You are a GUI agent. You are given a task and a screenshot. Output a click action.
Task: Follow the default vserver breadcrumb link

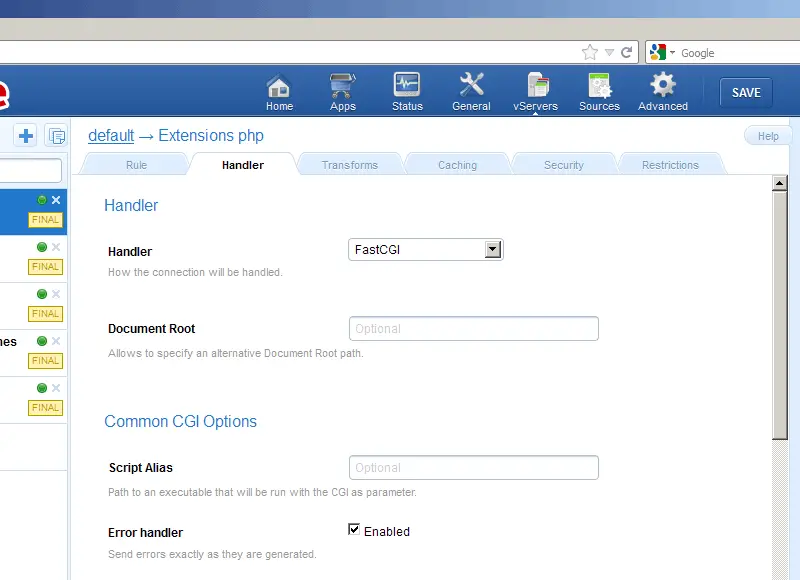111,136
